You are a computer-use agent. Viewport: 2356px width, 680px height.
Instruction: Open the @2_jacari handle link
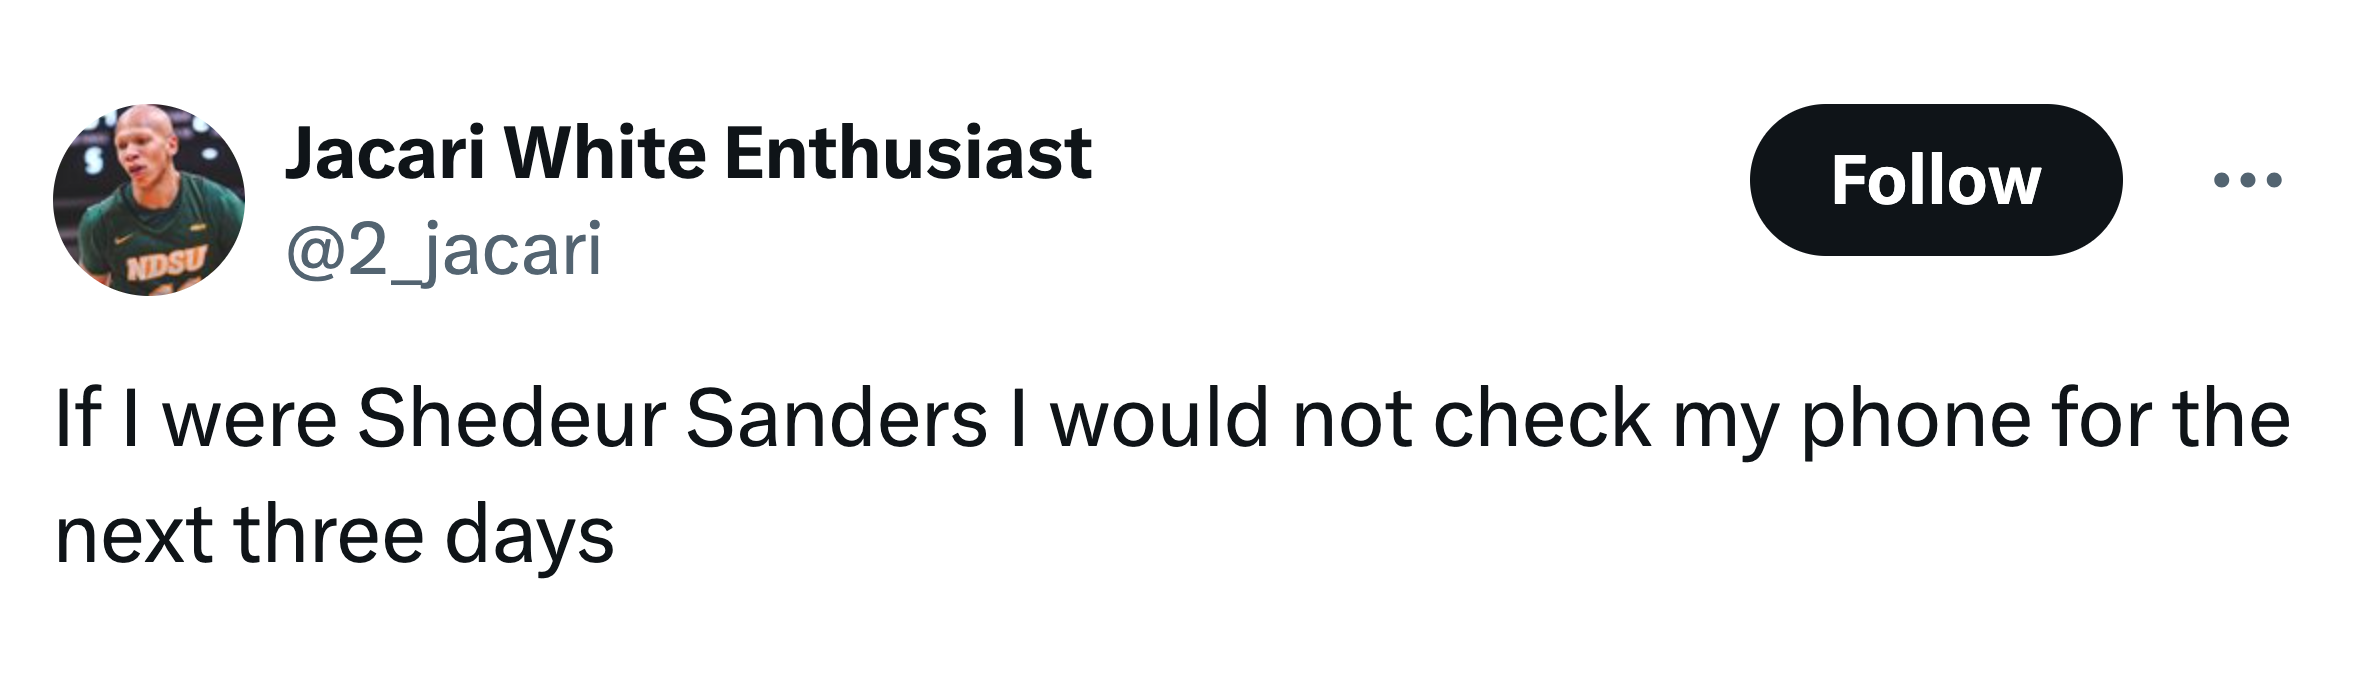[x=444, y=249]
